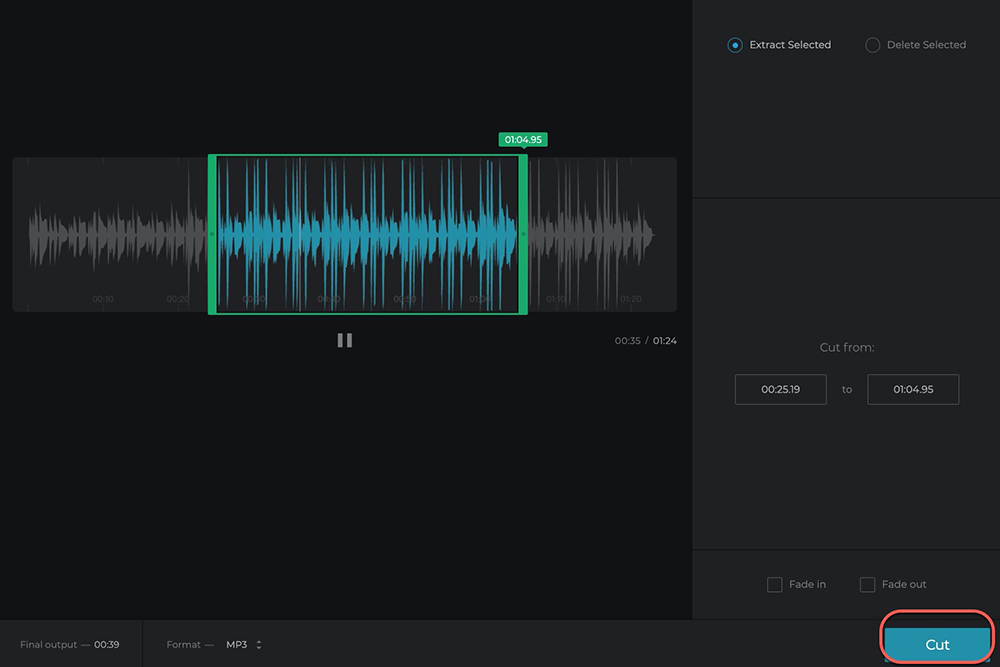Grab the right green selection handle
Image resolution: width=1000 pixels, height=667 pixels.
(x=523, y=234)
